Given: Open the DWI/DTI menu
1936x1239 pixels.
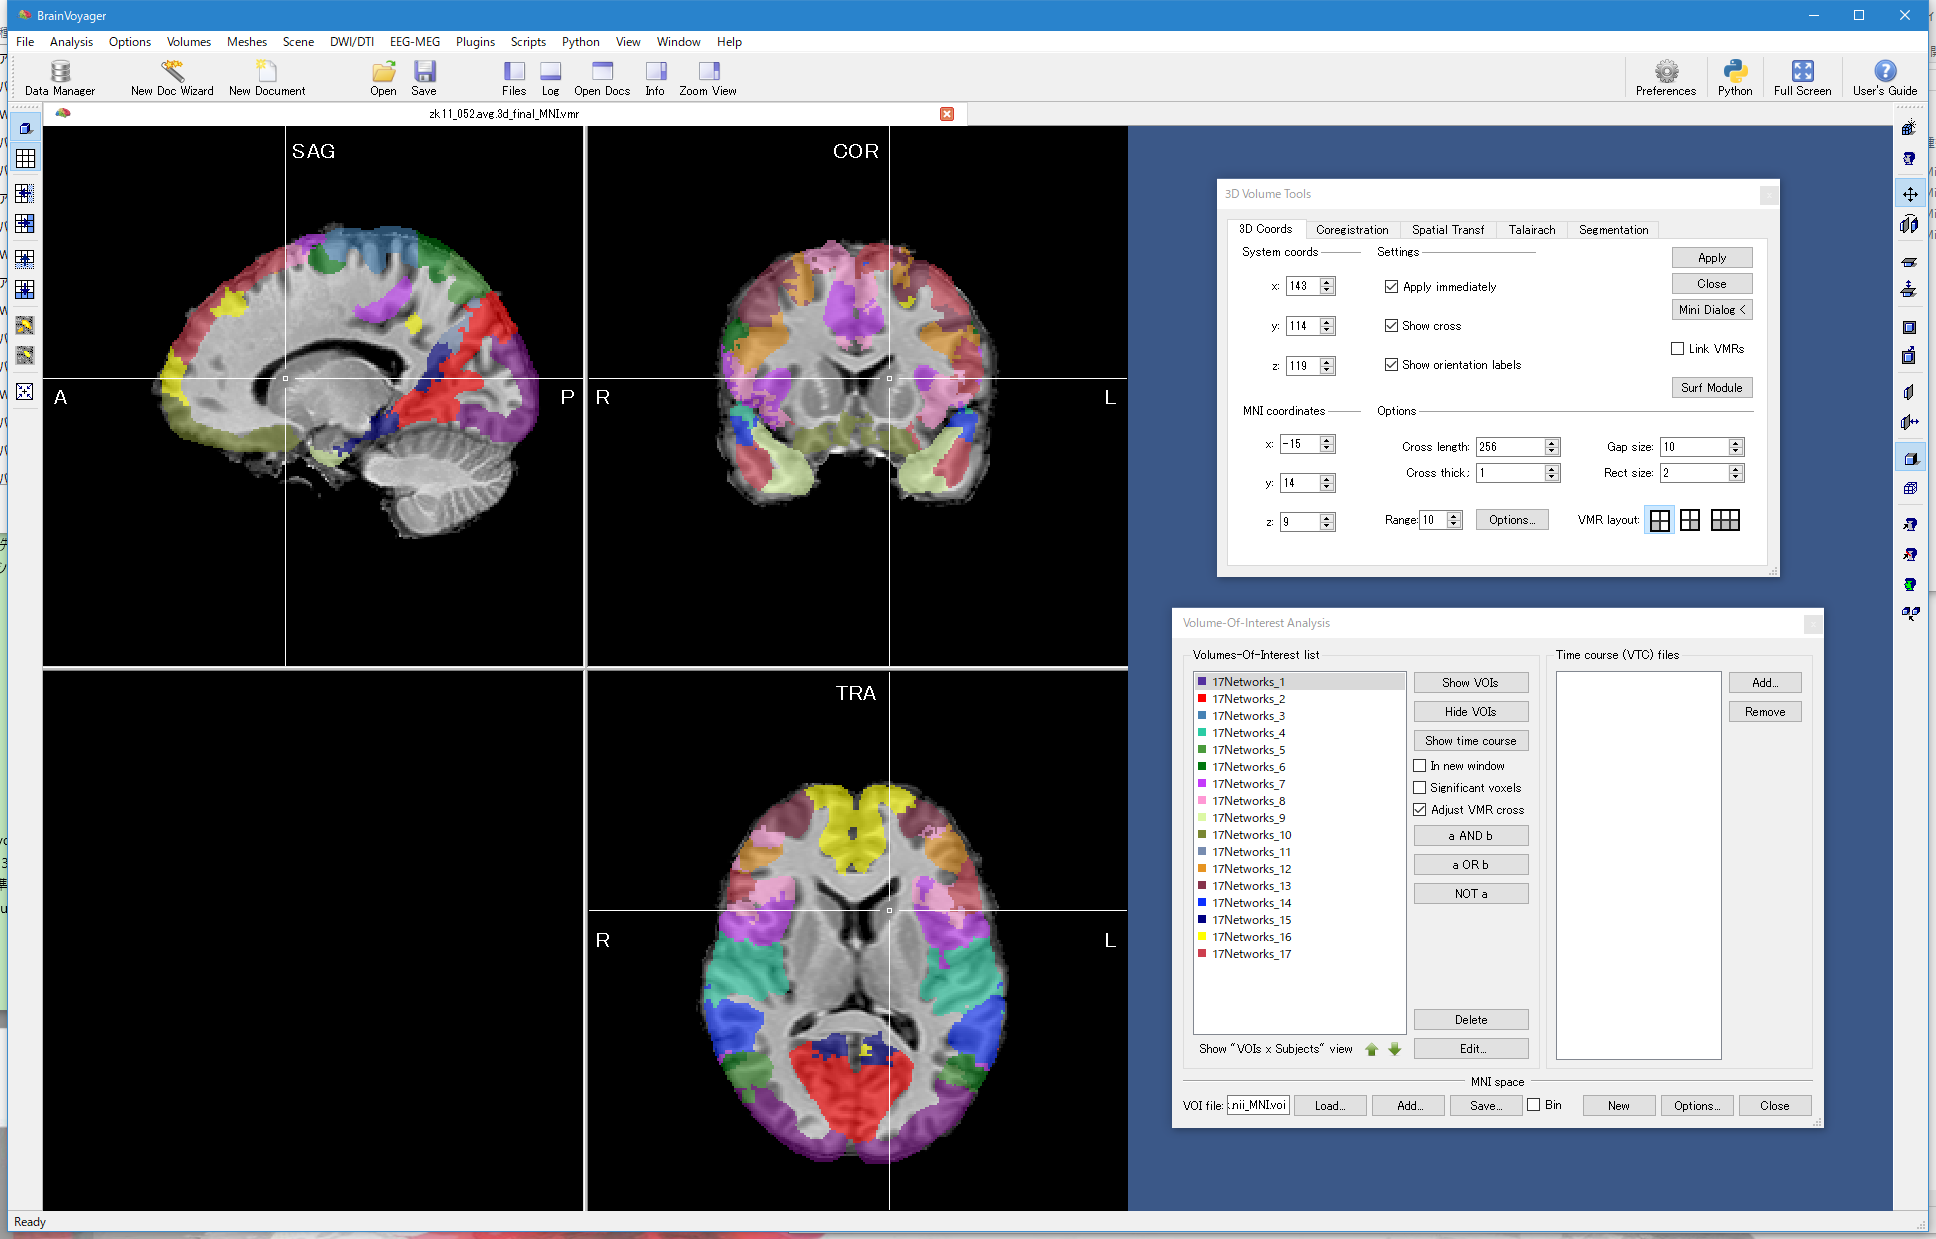Looking at the screenshot, I should click(352, 42).
